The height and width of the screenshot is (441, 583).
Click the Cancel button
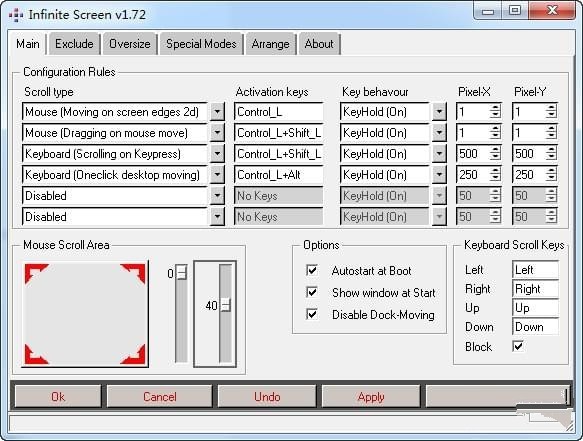pyautogui.click(x=160, y=397)
